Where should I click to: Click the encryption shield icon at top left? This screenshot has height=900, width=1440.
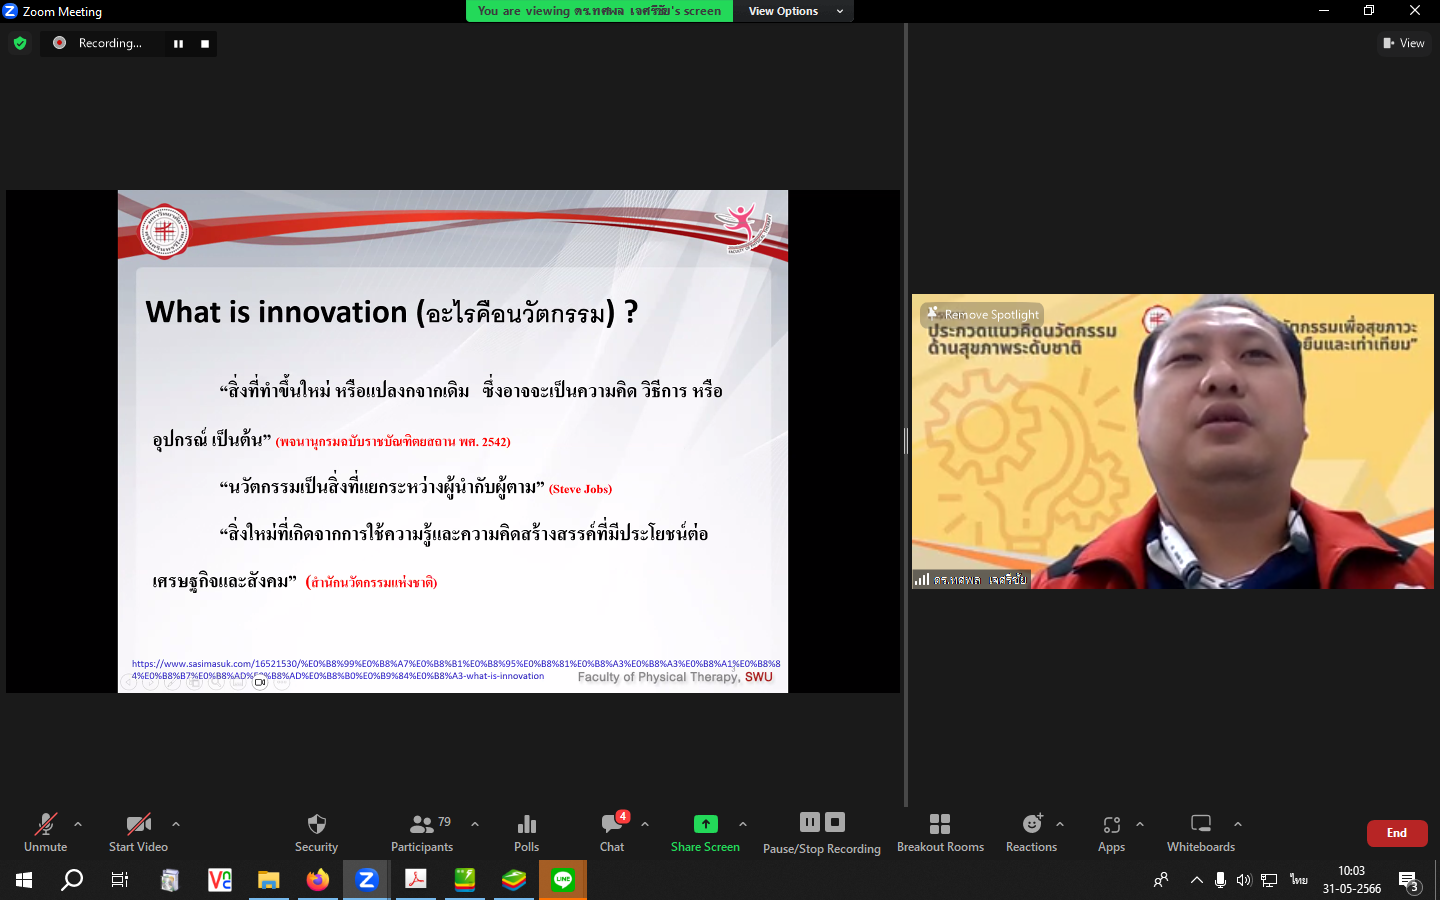click(20, 43)
